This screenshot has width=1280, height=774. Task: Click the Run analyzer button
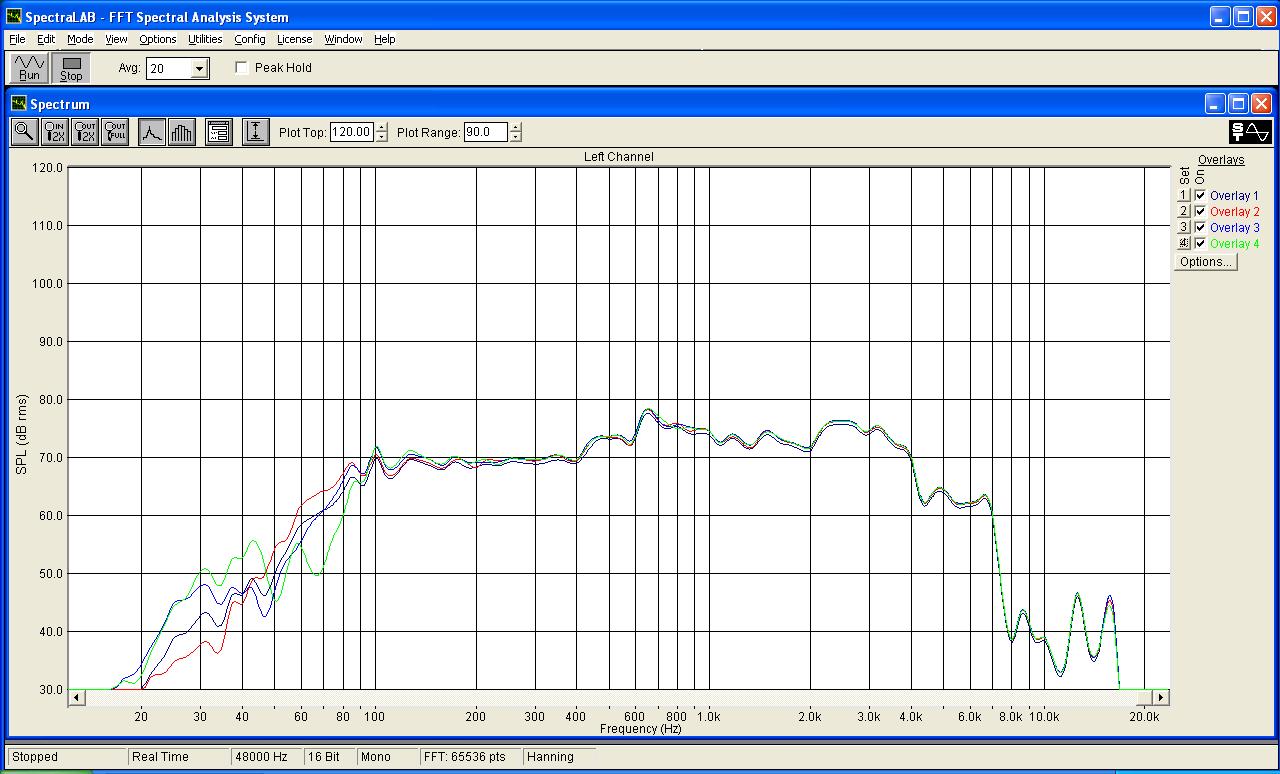coord(29,68)
